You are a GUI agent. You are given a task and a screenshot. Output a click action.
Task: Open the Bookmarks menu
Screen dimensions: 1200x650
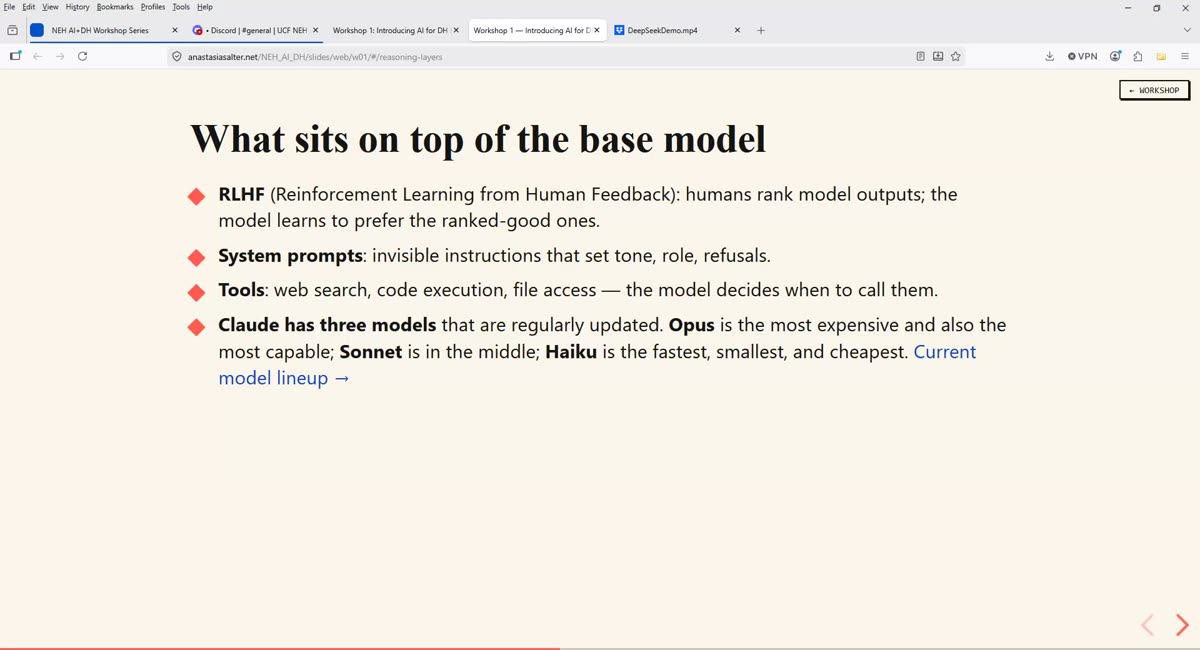(115, 7)
